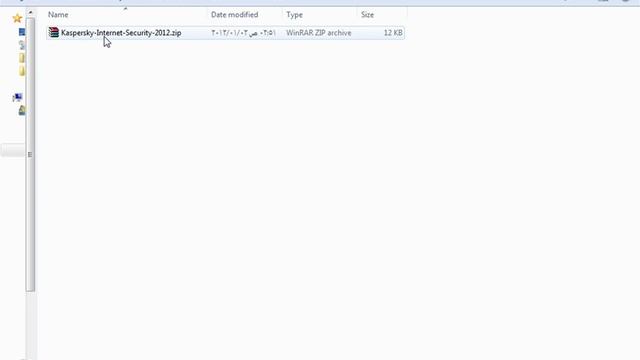Select file Kaspersky-Internet-Security-2012.zip

click(x=121, y=33)
